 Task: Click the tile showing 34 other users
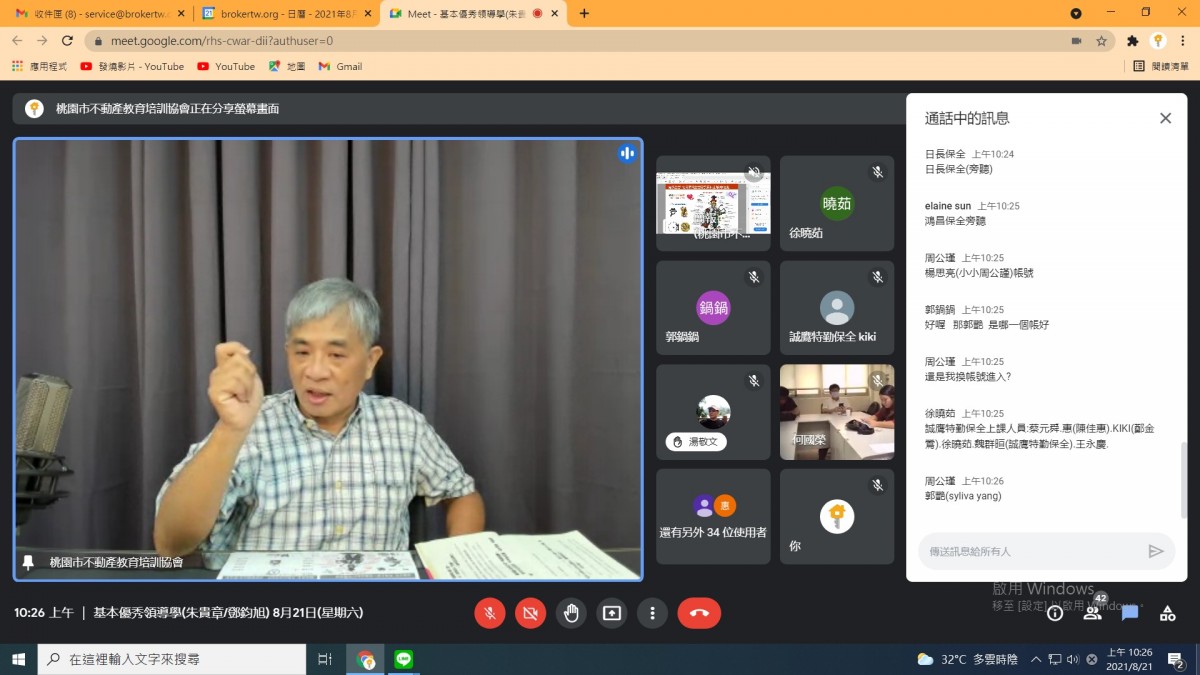coord(713,517)
